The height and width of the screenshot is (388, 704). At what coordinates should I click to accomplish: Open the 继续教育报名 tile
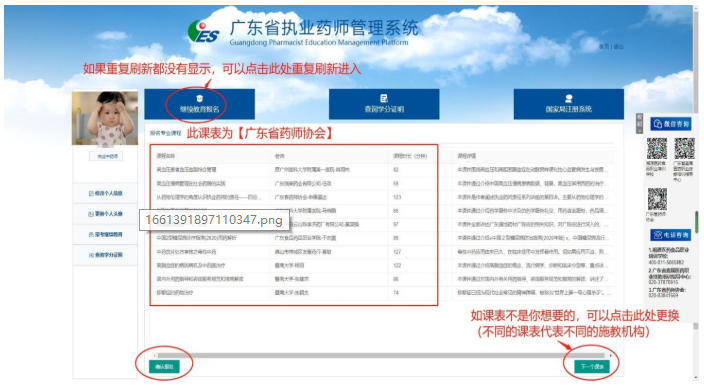pyautogui.click(x=199, y=104)
